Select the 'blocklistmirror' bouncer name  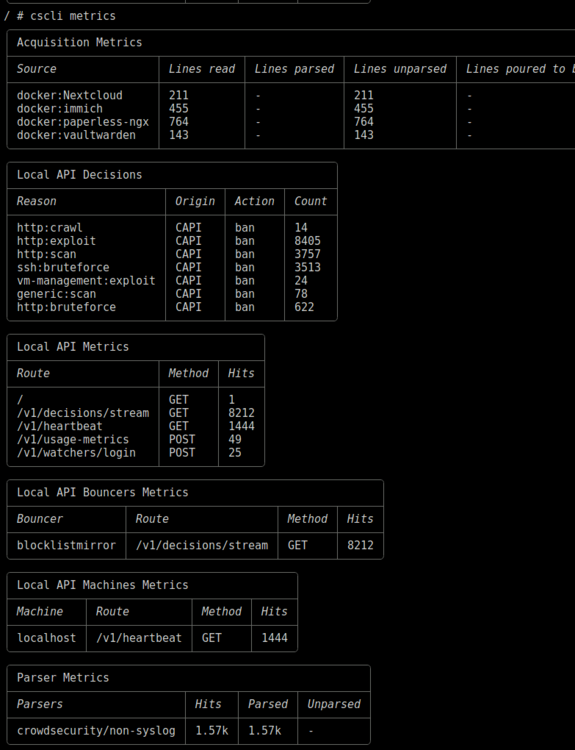click(x=66, y=545)
